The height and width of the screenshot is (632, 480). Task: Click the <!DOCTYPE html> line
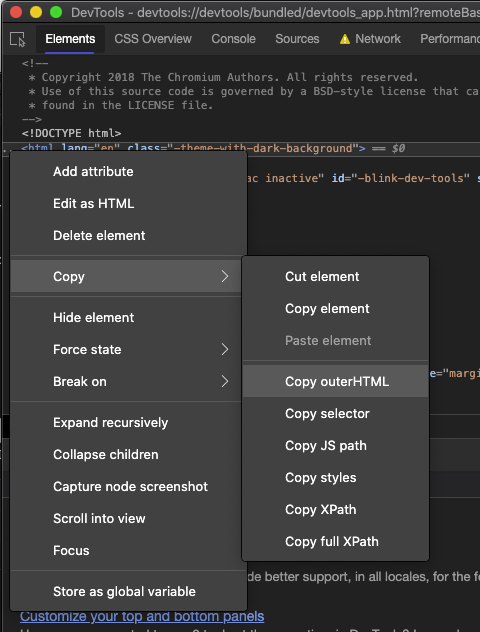click(x=71, y=133)
